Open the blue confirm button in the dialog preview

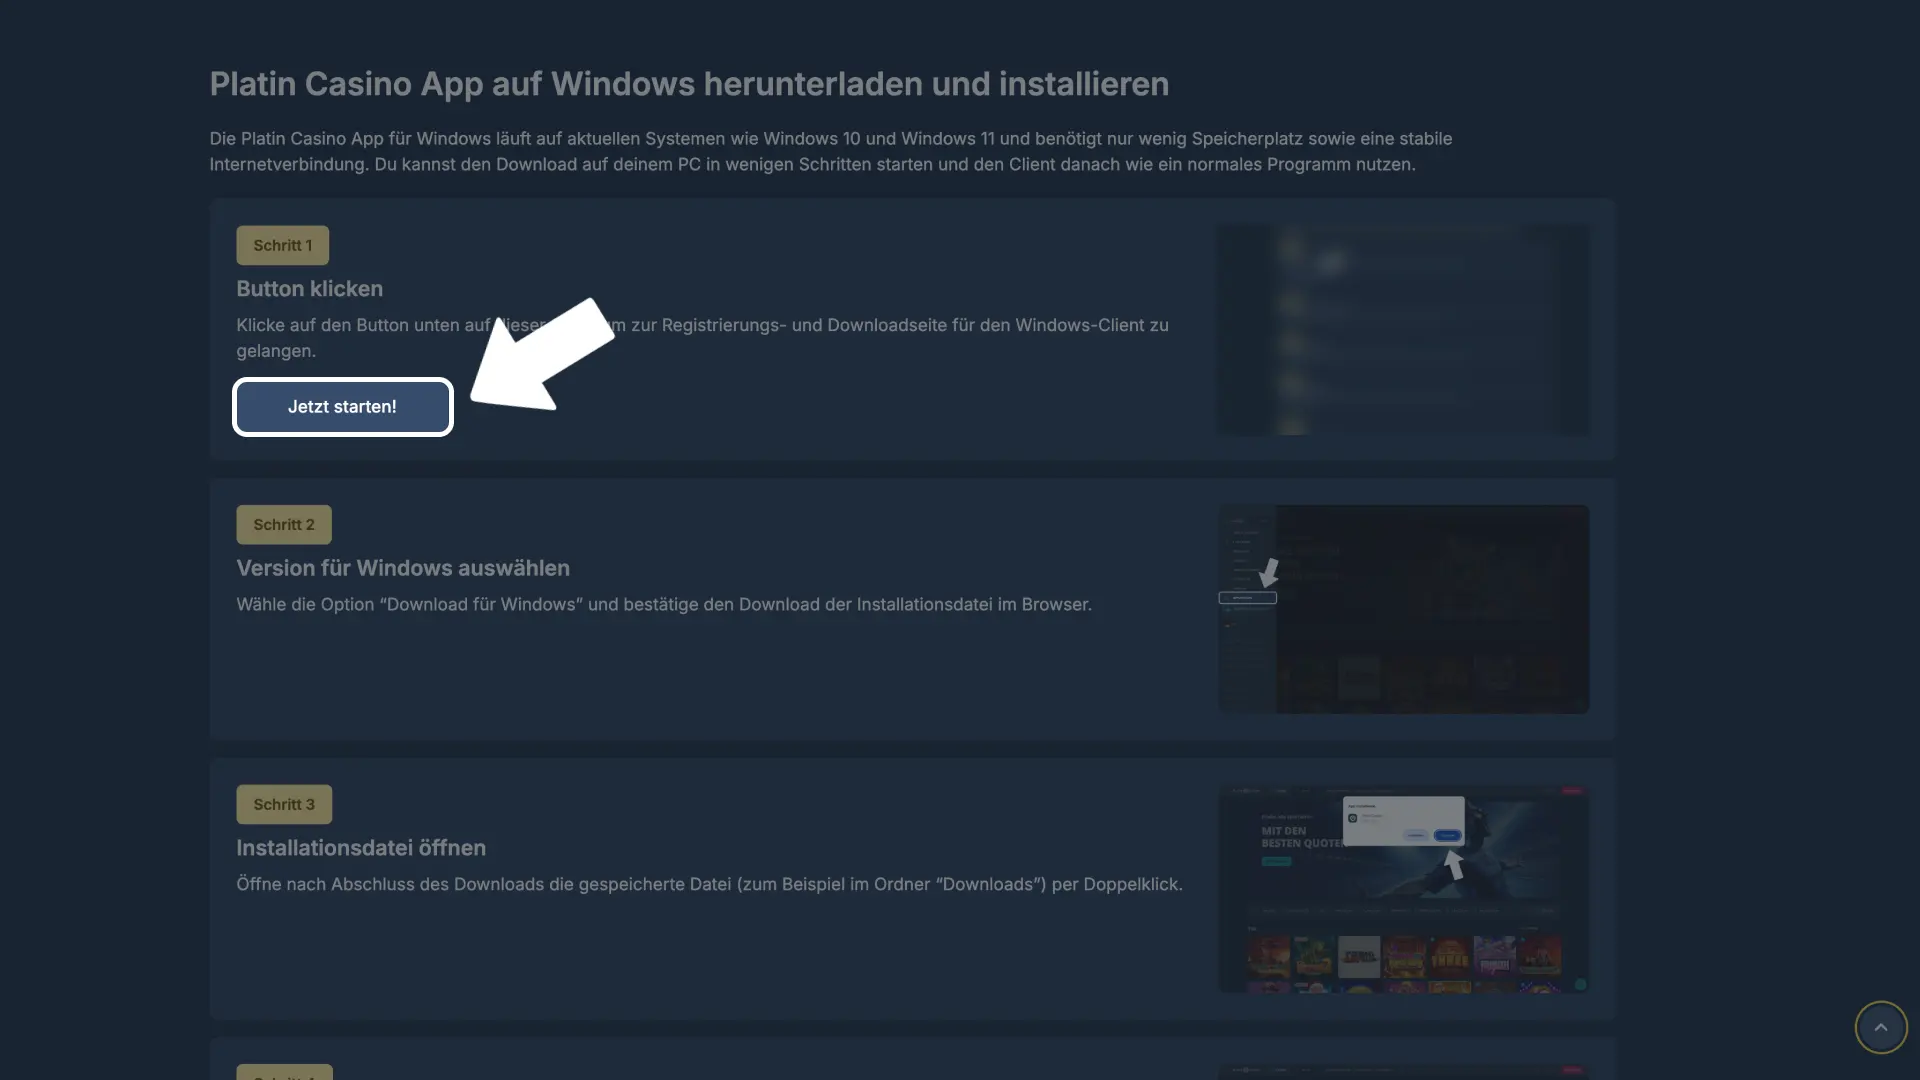1447,835
